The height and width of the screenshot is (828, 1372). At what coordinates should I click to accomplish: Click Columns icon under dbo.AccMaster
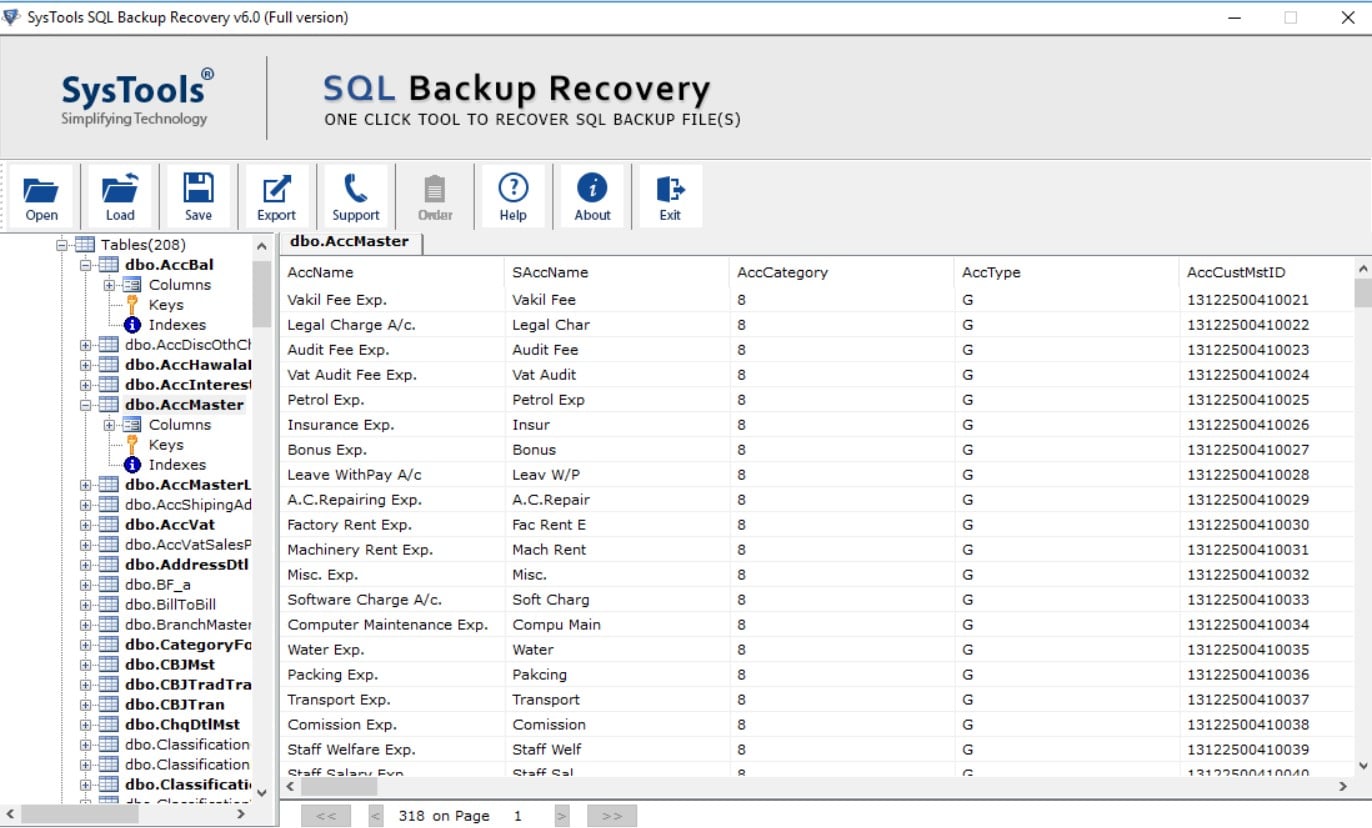[x=133, y=425]
